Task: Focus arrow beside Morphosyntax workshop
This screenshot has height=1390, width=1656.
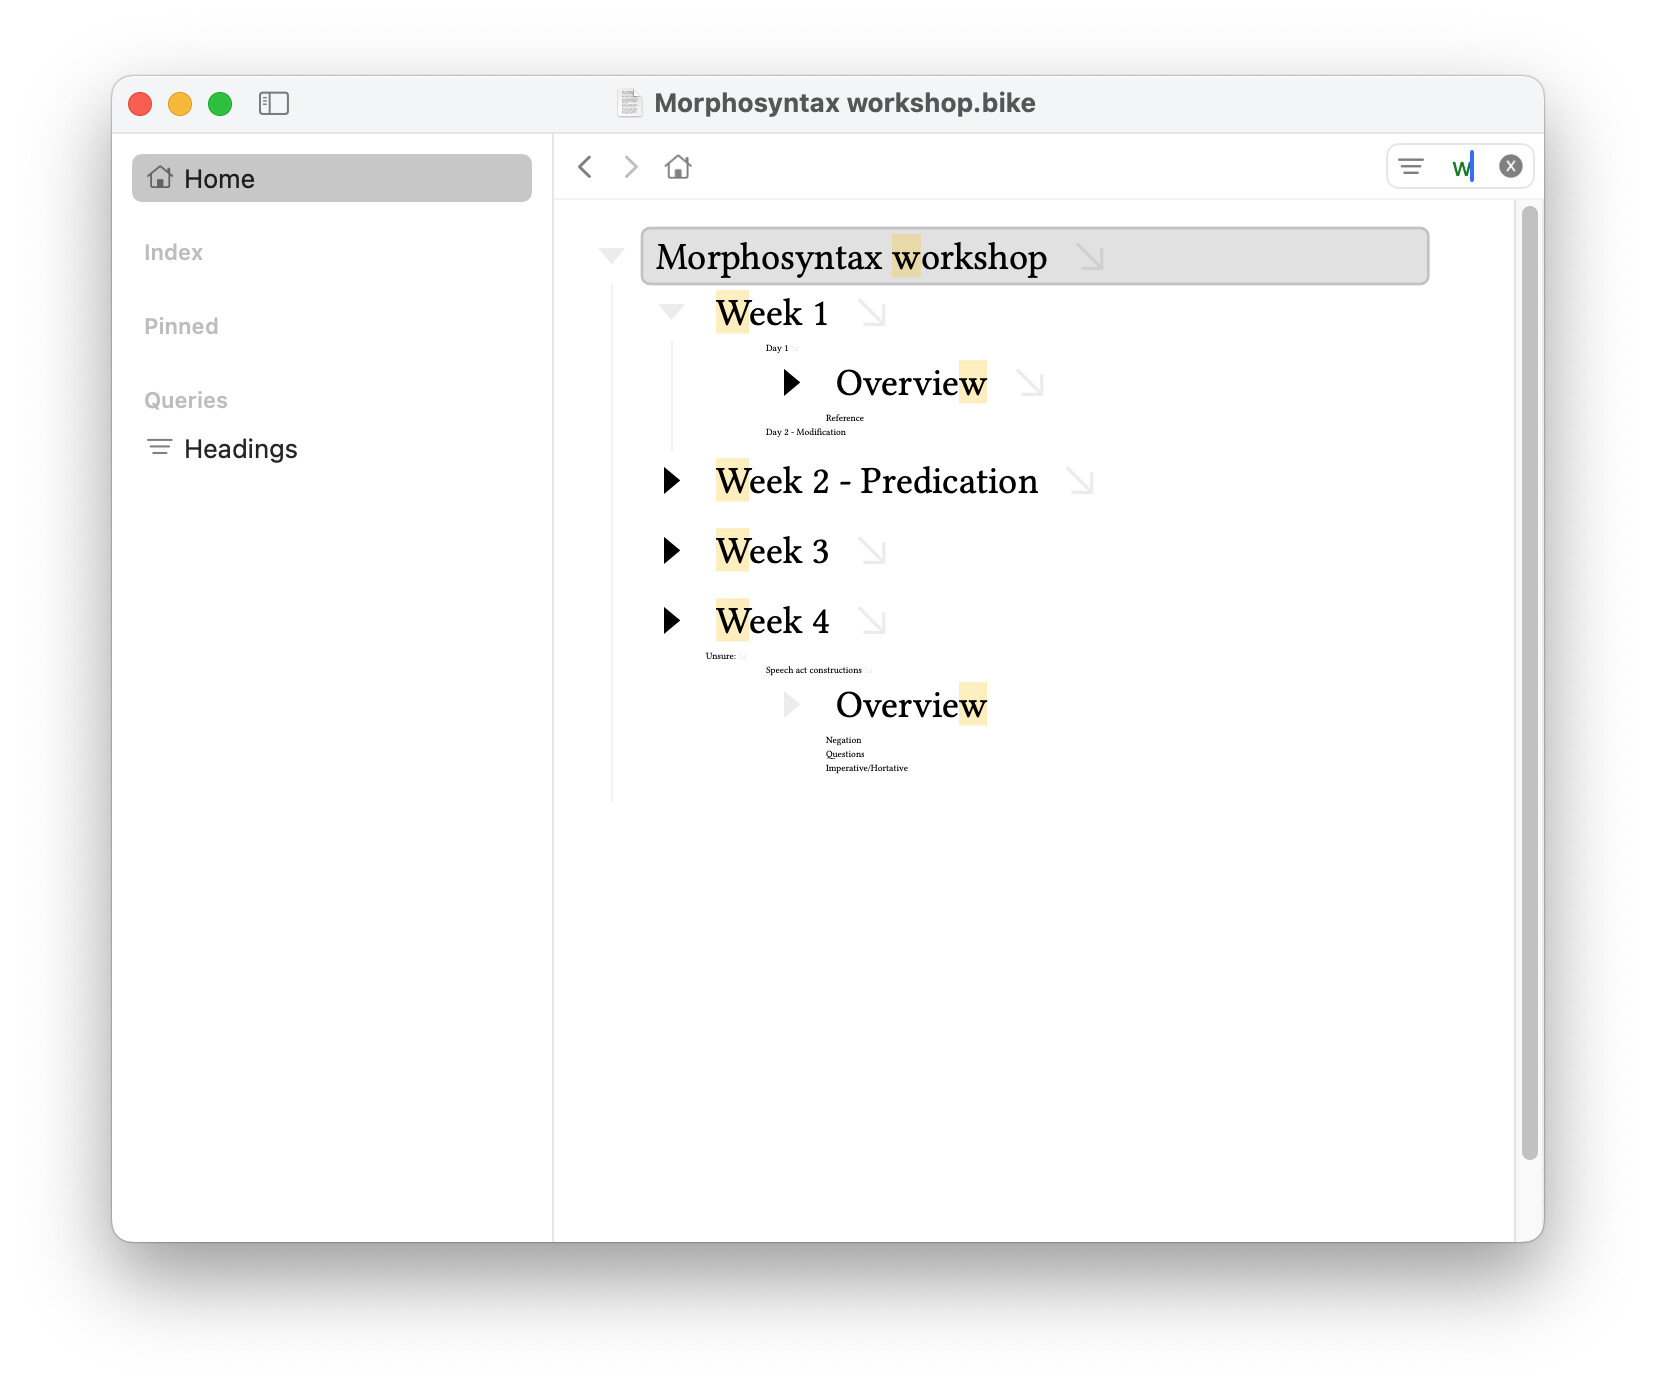Action: click(x=1090, y=258)
